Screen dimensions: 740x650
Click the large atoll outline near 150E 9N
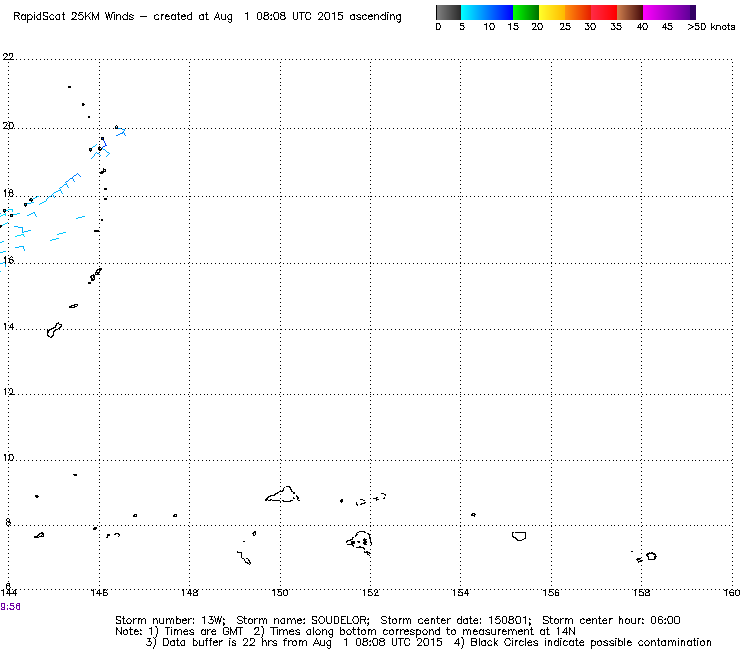click(x=282, y=494)
